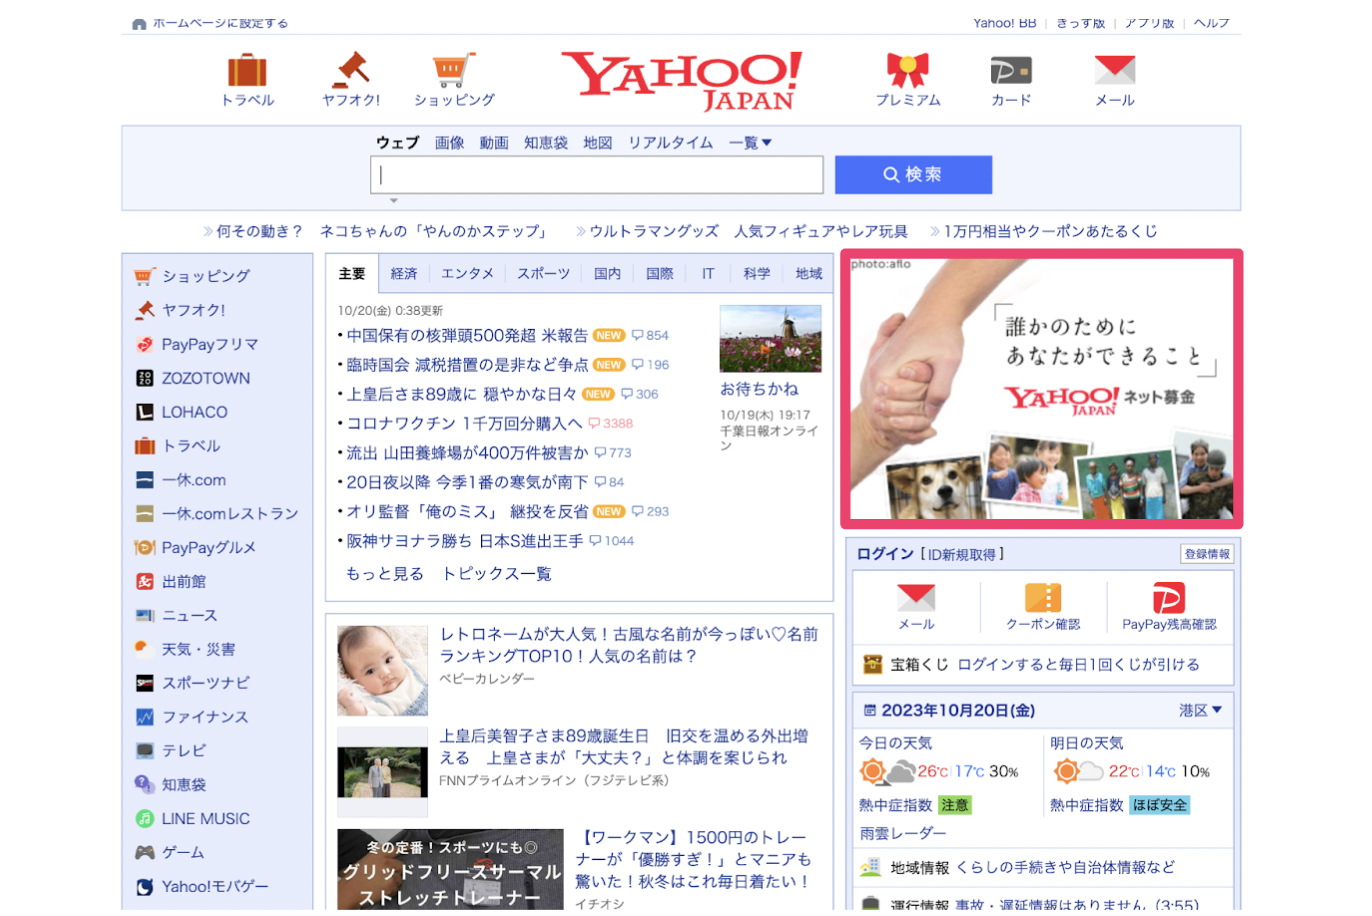This screenshot has width=1372, height=916.
Task: Open the スポーツナビ sidebar icon
Action: (145, 683)
